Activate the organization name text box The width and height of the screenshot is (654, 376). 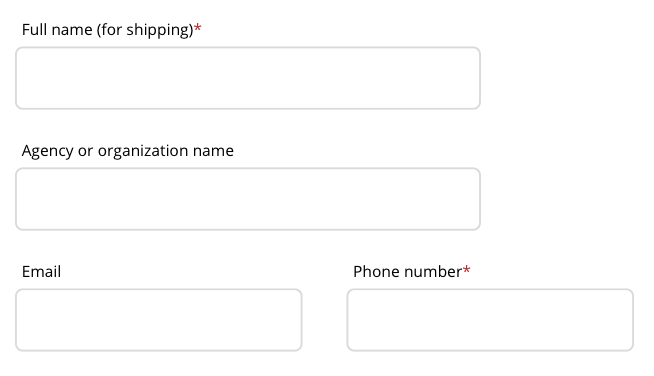click(x=248, y=199)
